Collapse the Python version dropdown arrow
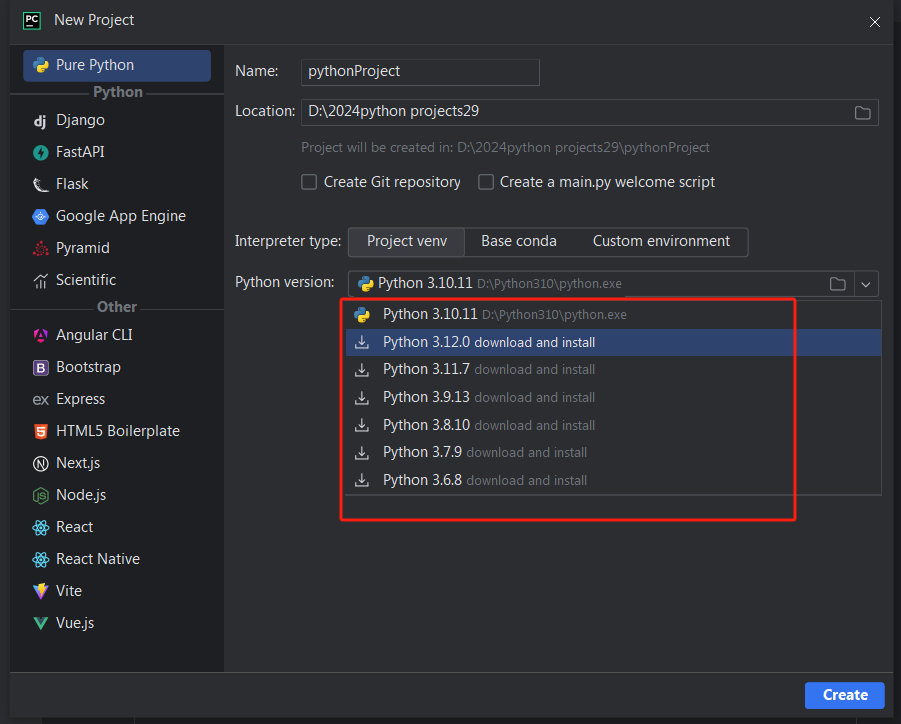The width and height of the screenshot is (901, 724). pos(866,284)
